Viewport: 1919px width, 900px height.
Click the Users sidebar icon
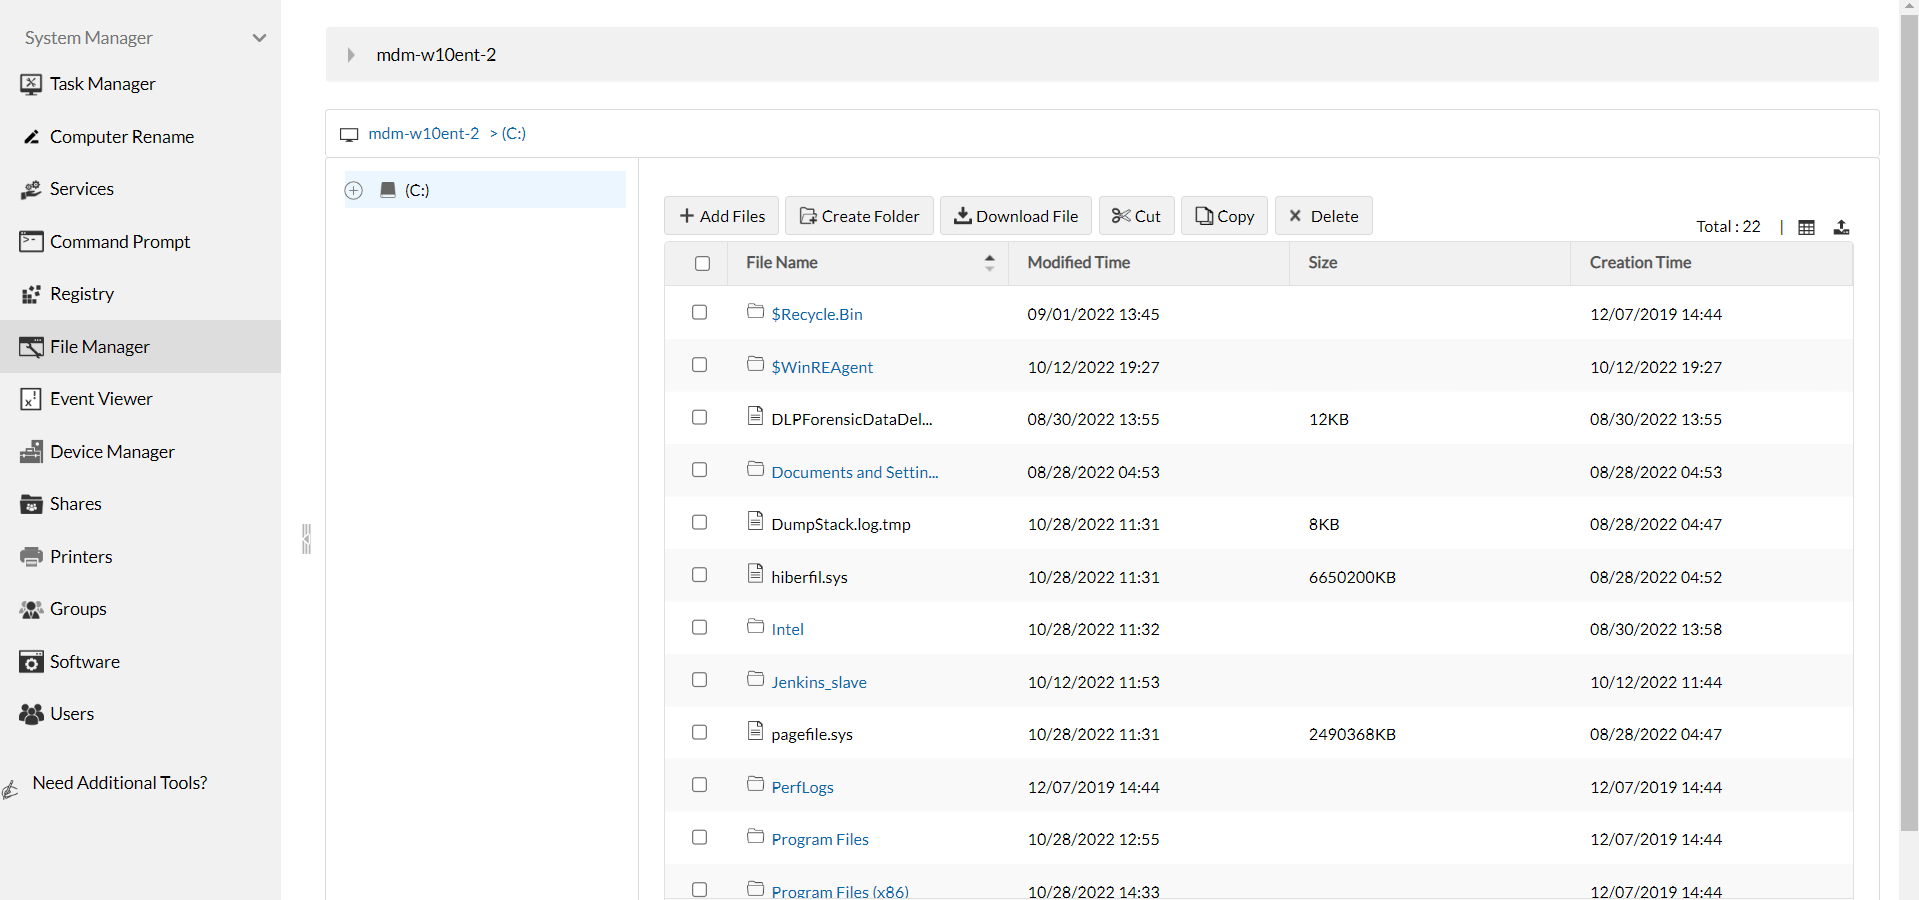click(x=31, y=714)
